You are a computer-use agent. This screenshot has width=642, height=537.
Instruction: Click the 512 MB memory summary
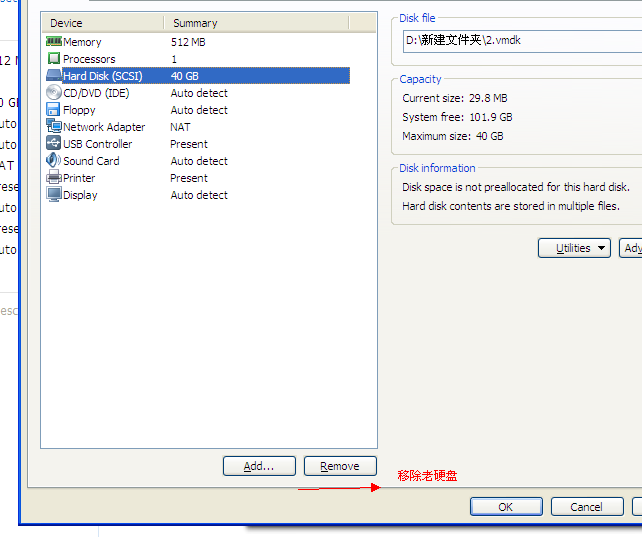188,42
